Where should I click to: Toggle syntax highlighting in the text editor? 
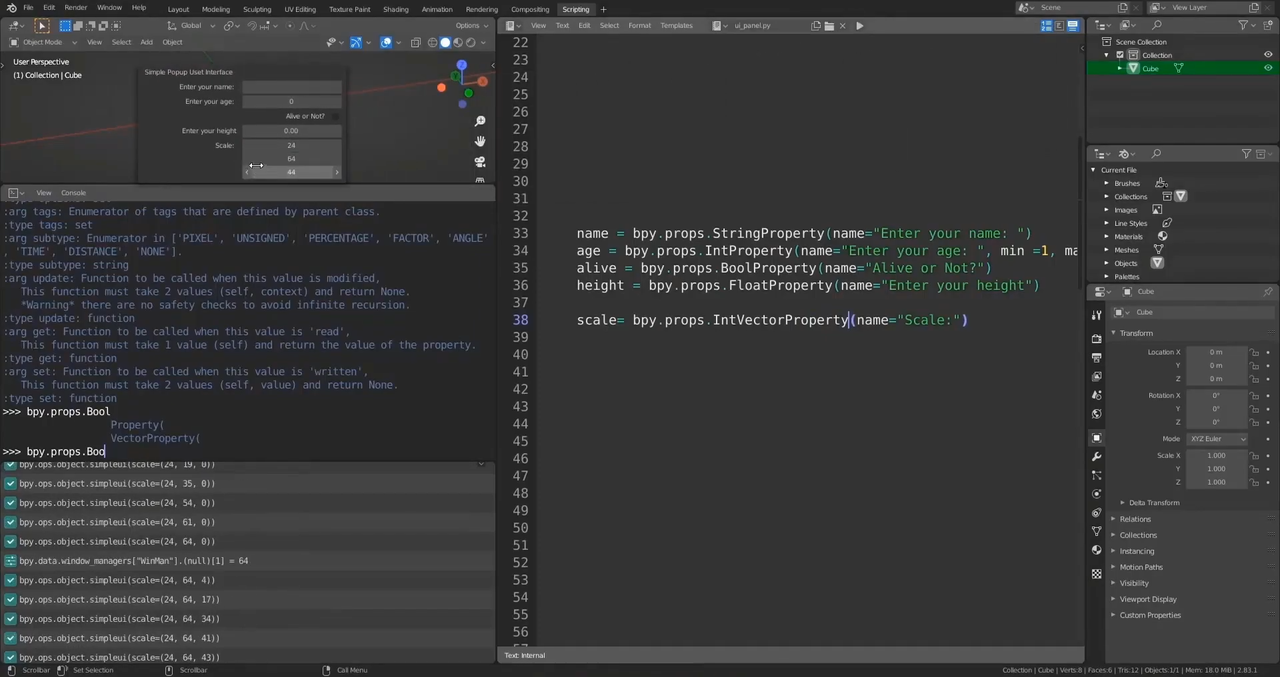click(1071, 26)
